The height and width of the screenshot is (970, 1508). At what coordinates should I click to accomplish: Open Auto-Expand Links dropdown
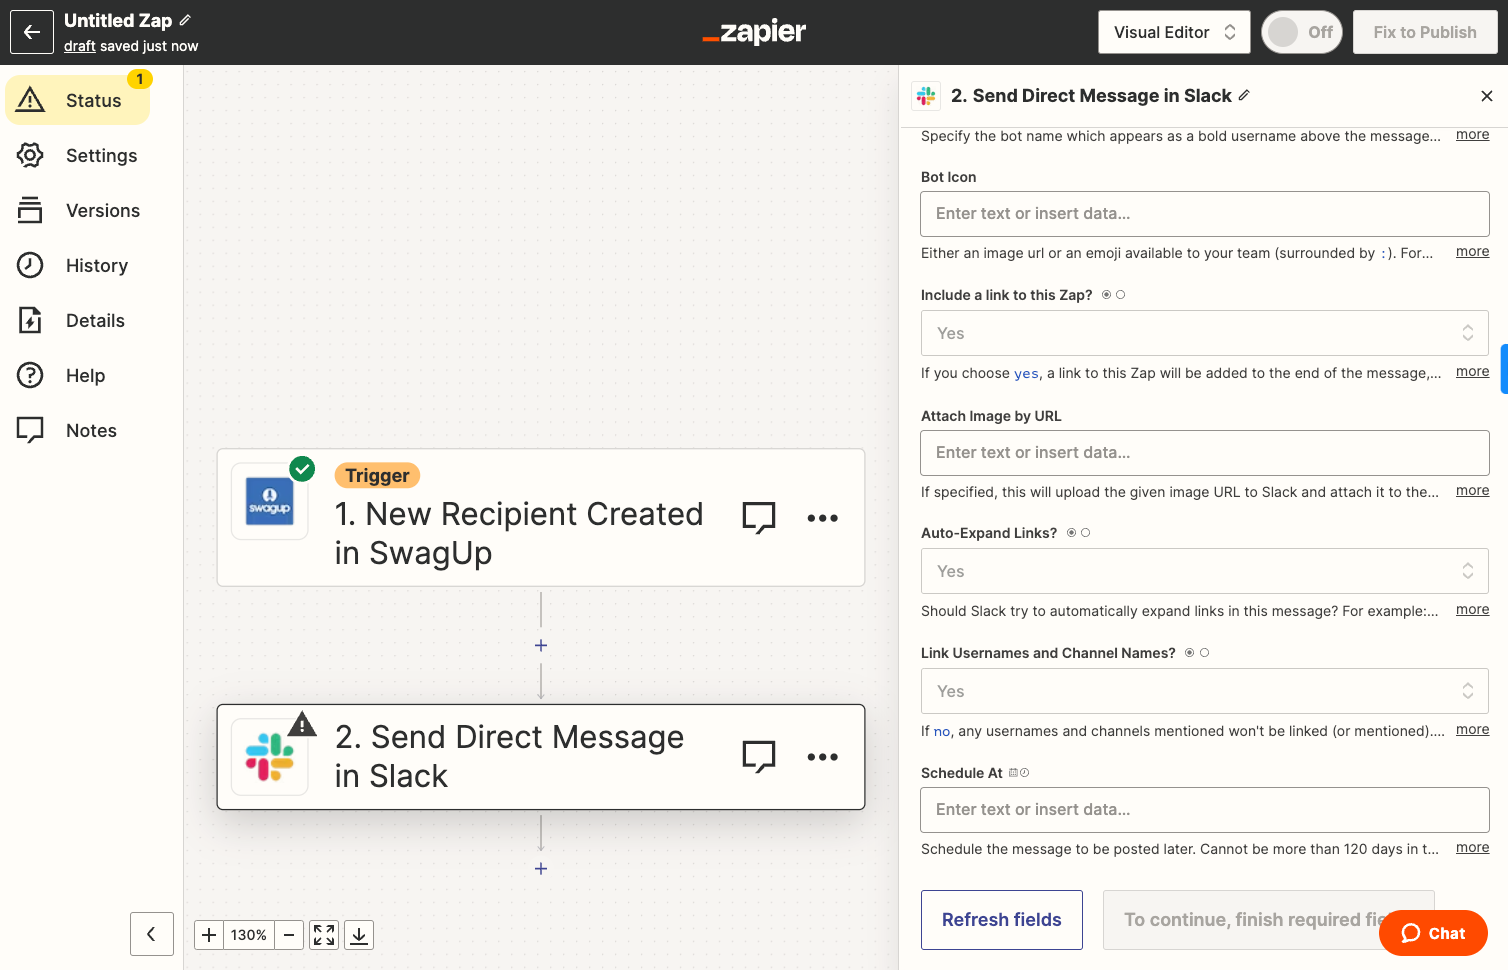pos(1204,571)
